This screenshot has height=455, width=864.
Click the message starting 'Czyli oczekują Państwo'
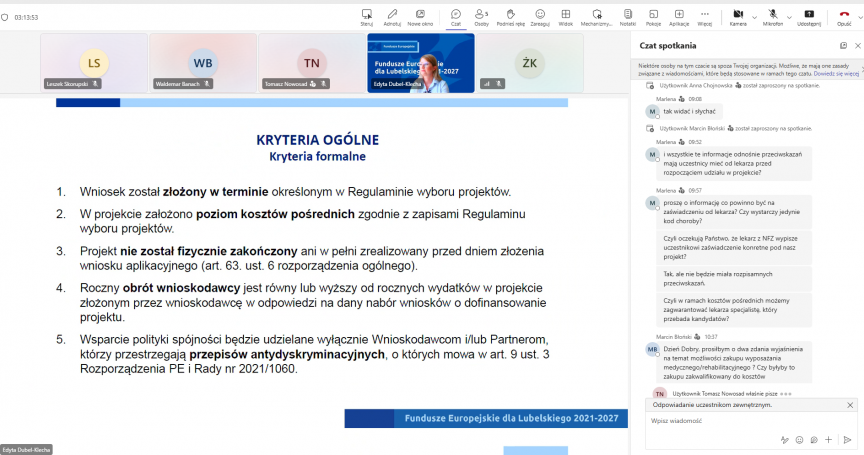734,247
